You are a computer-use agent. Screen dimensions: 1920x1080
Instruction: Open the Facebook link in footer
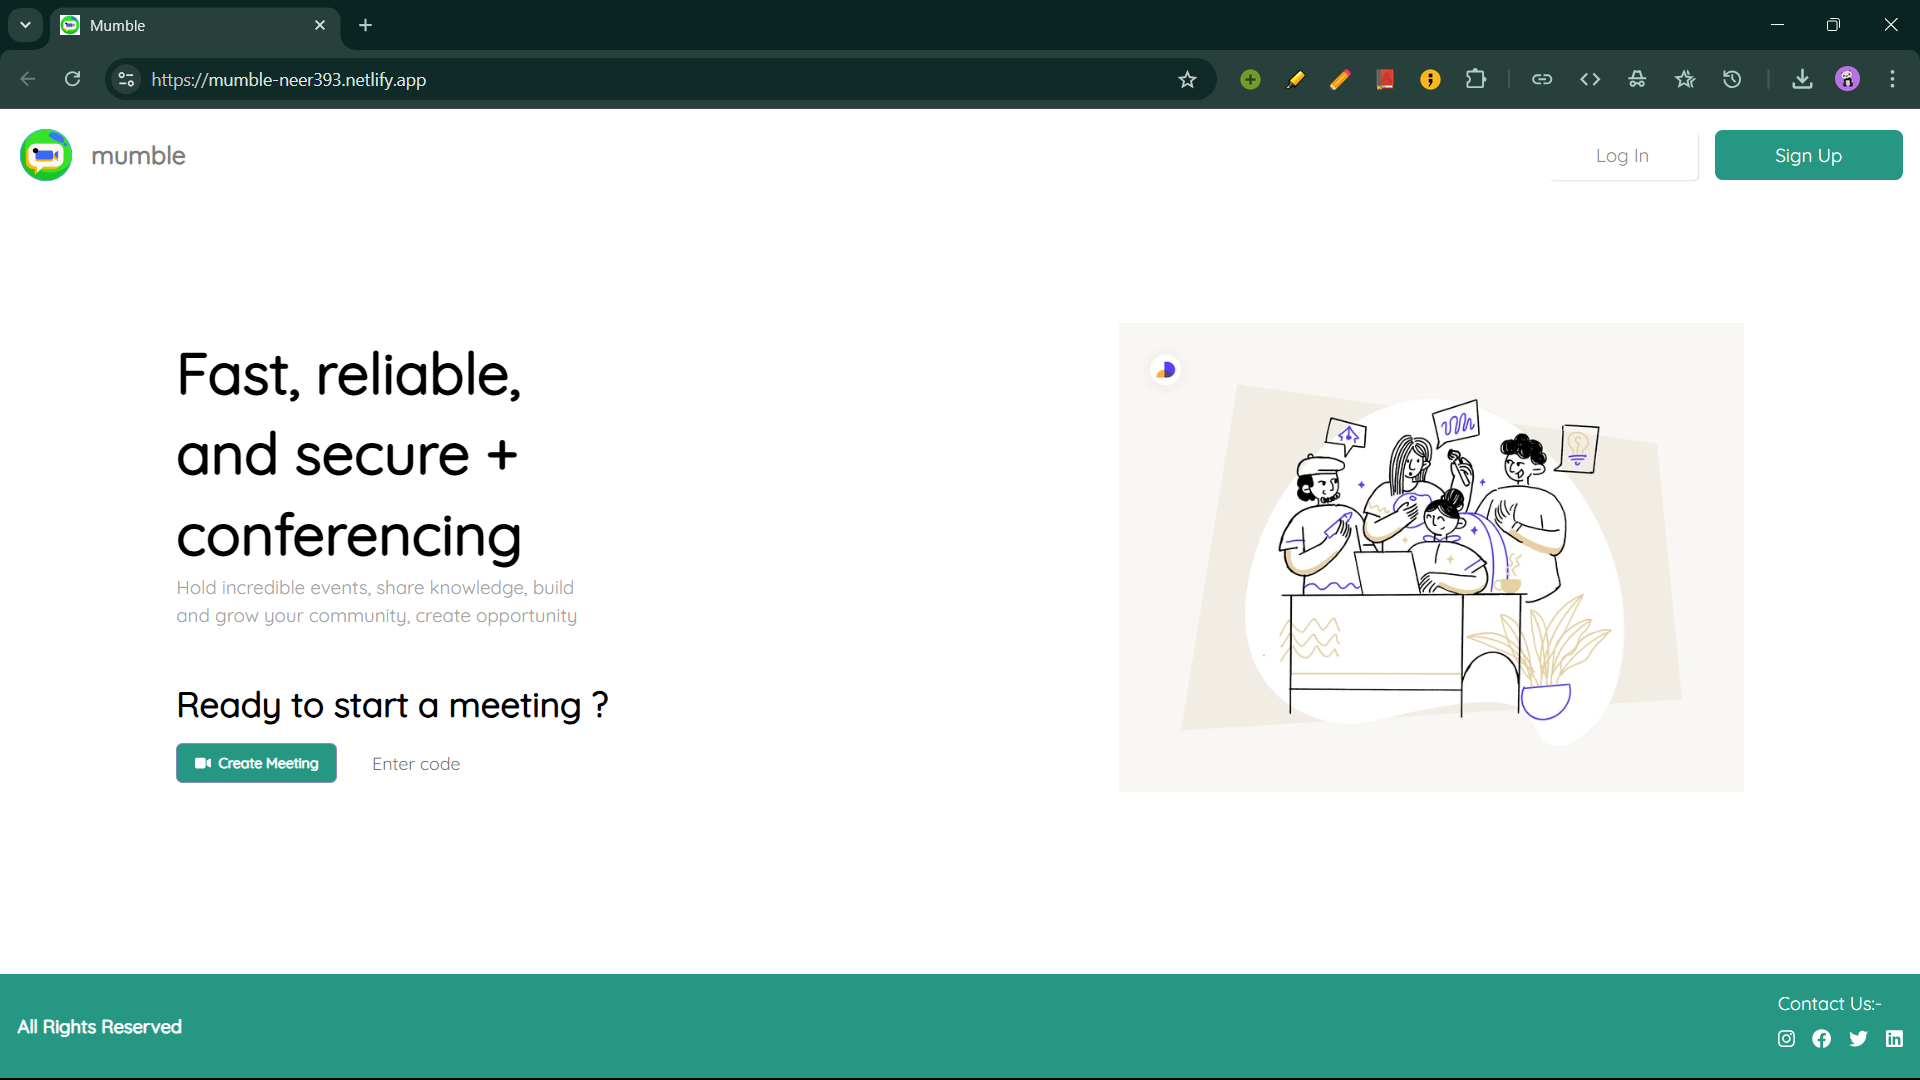point(1822,1039)
